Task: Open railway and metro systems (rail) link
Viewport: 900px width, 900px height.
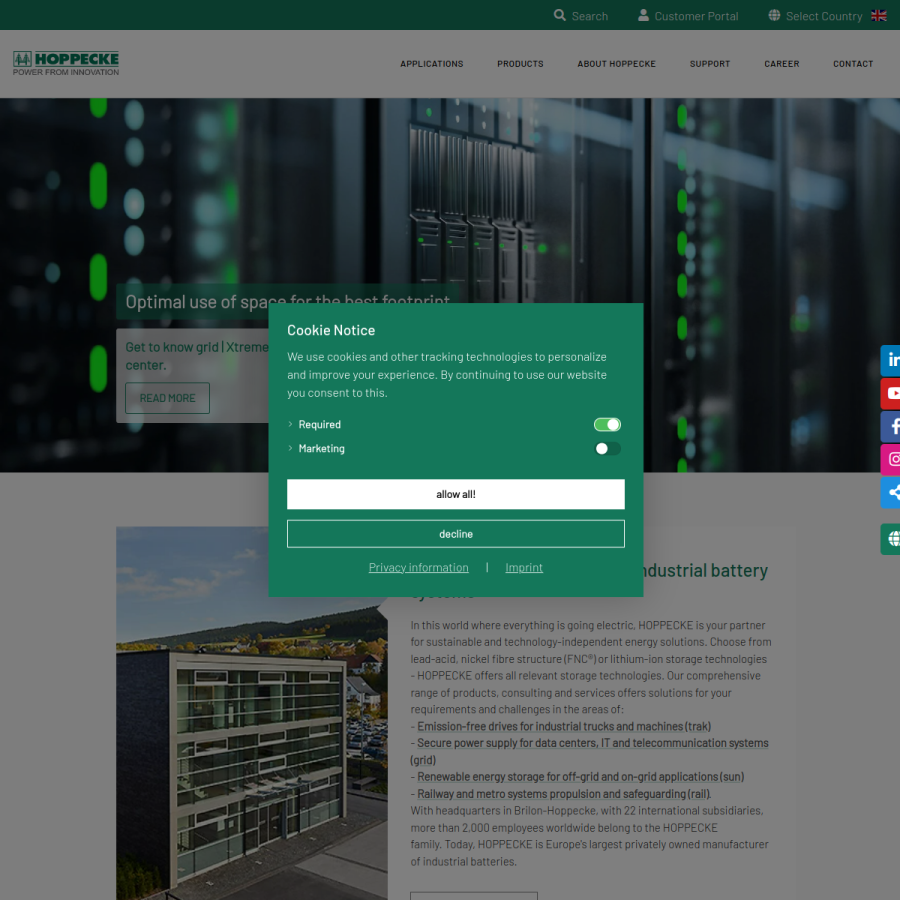Action: click(x=564, y=794)
